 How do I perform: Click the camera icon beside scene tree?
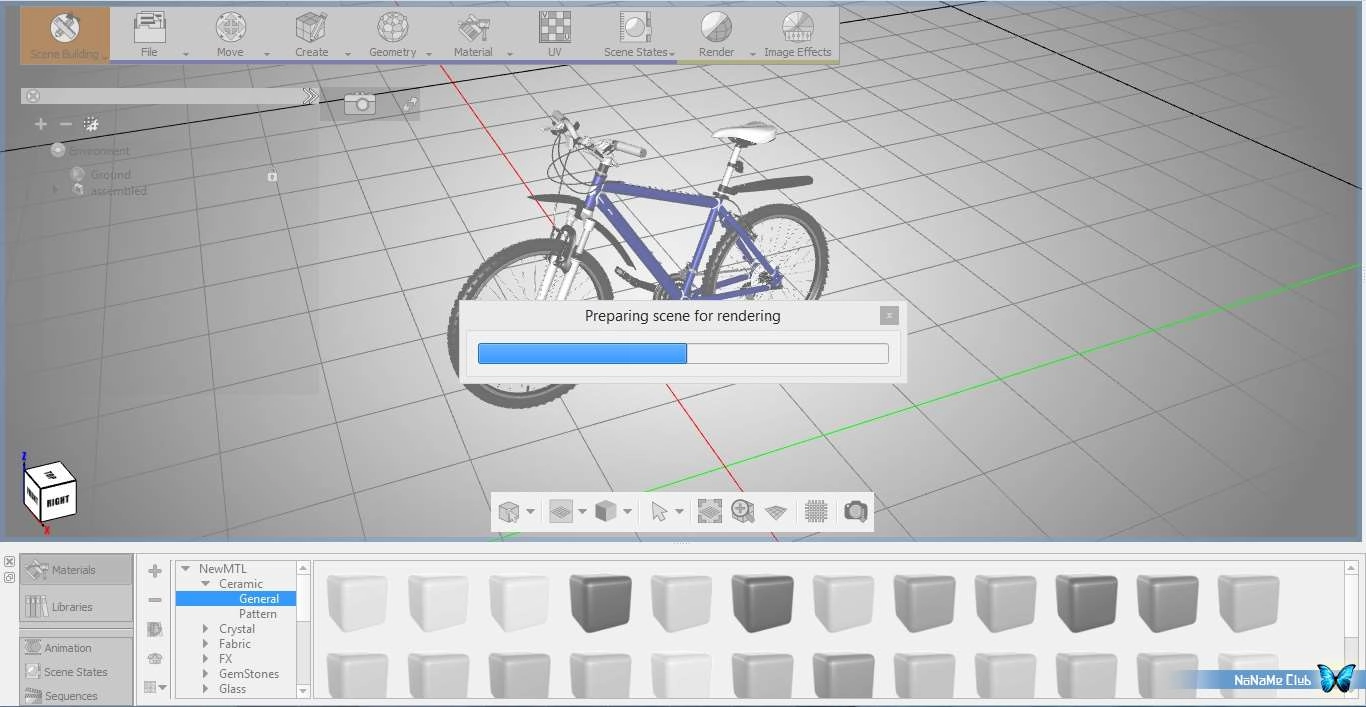pos(359,103)
